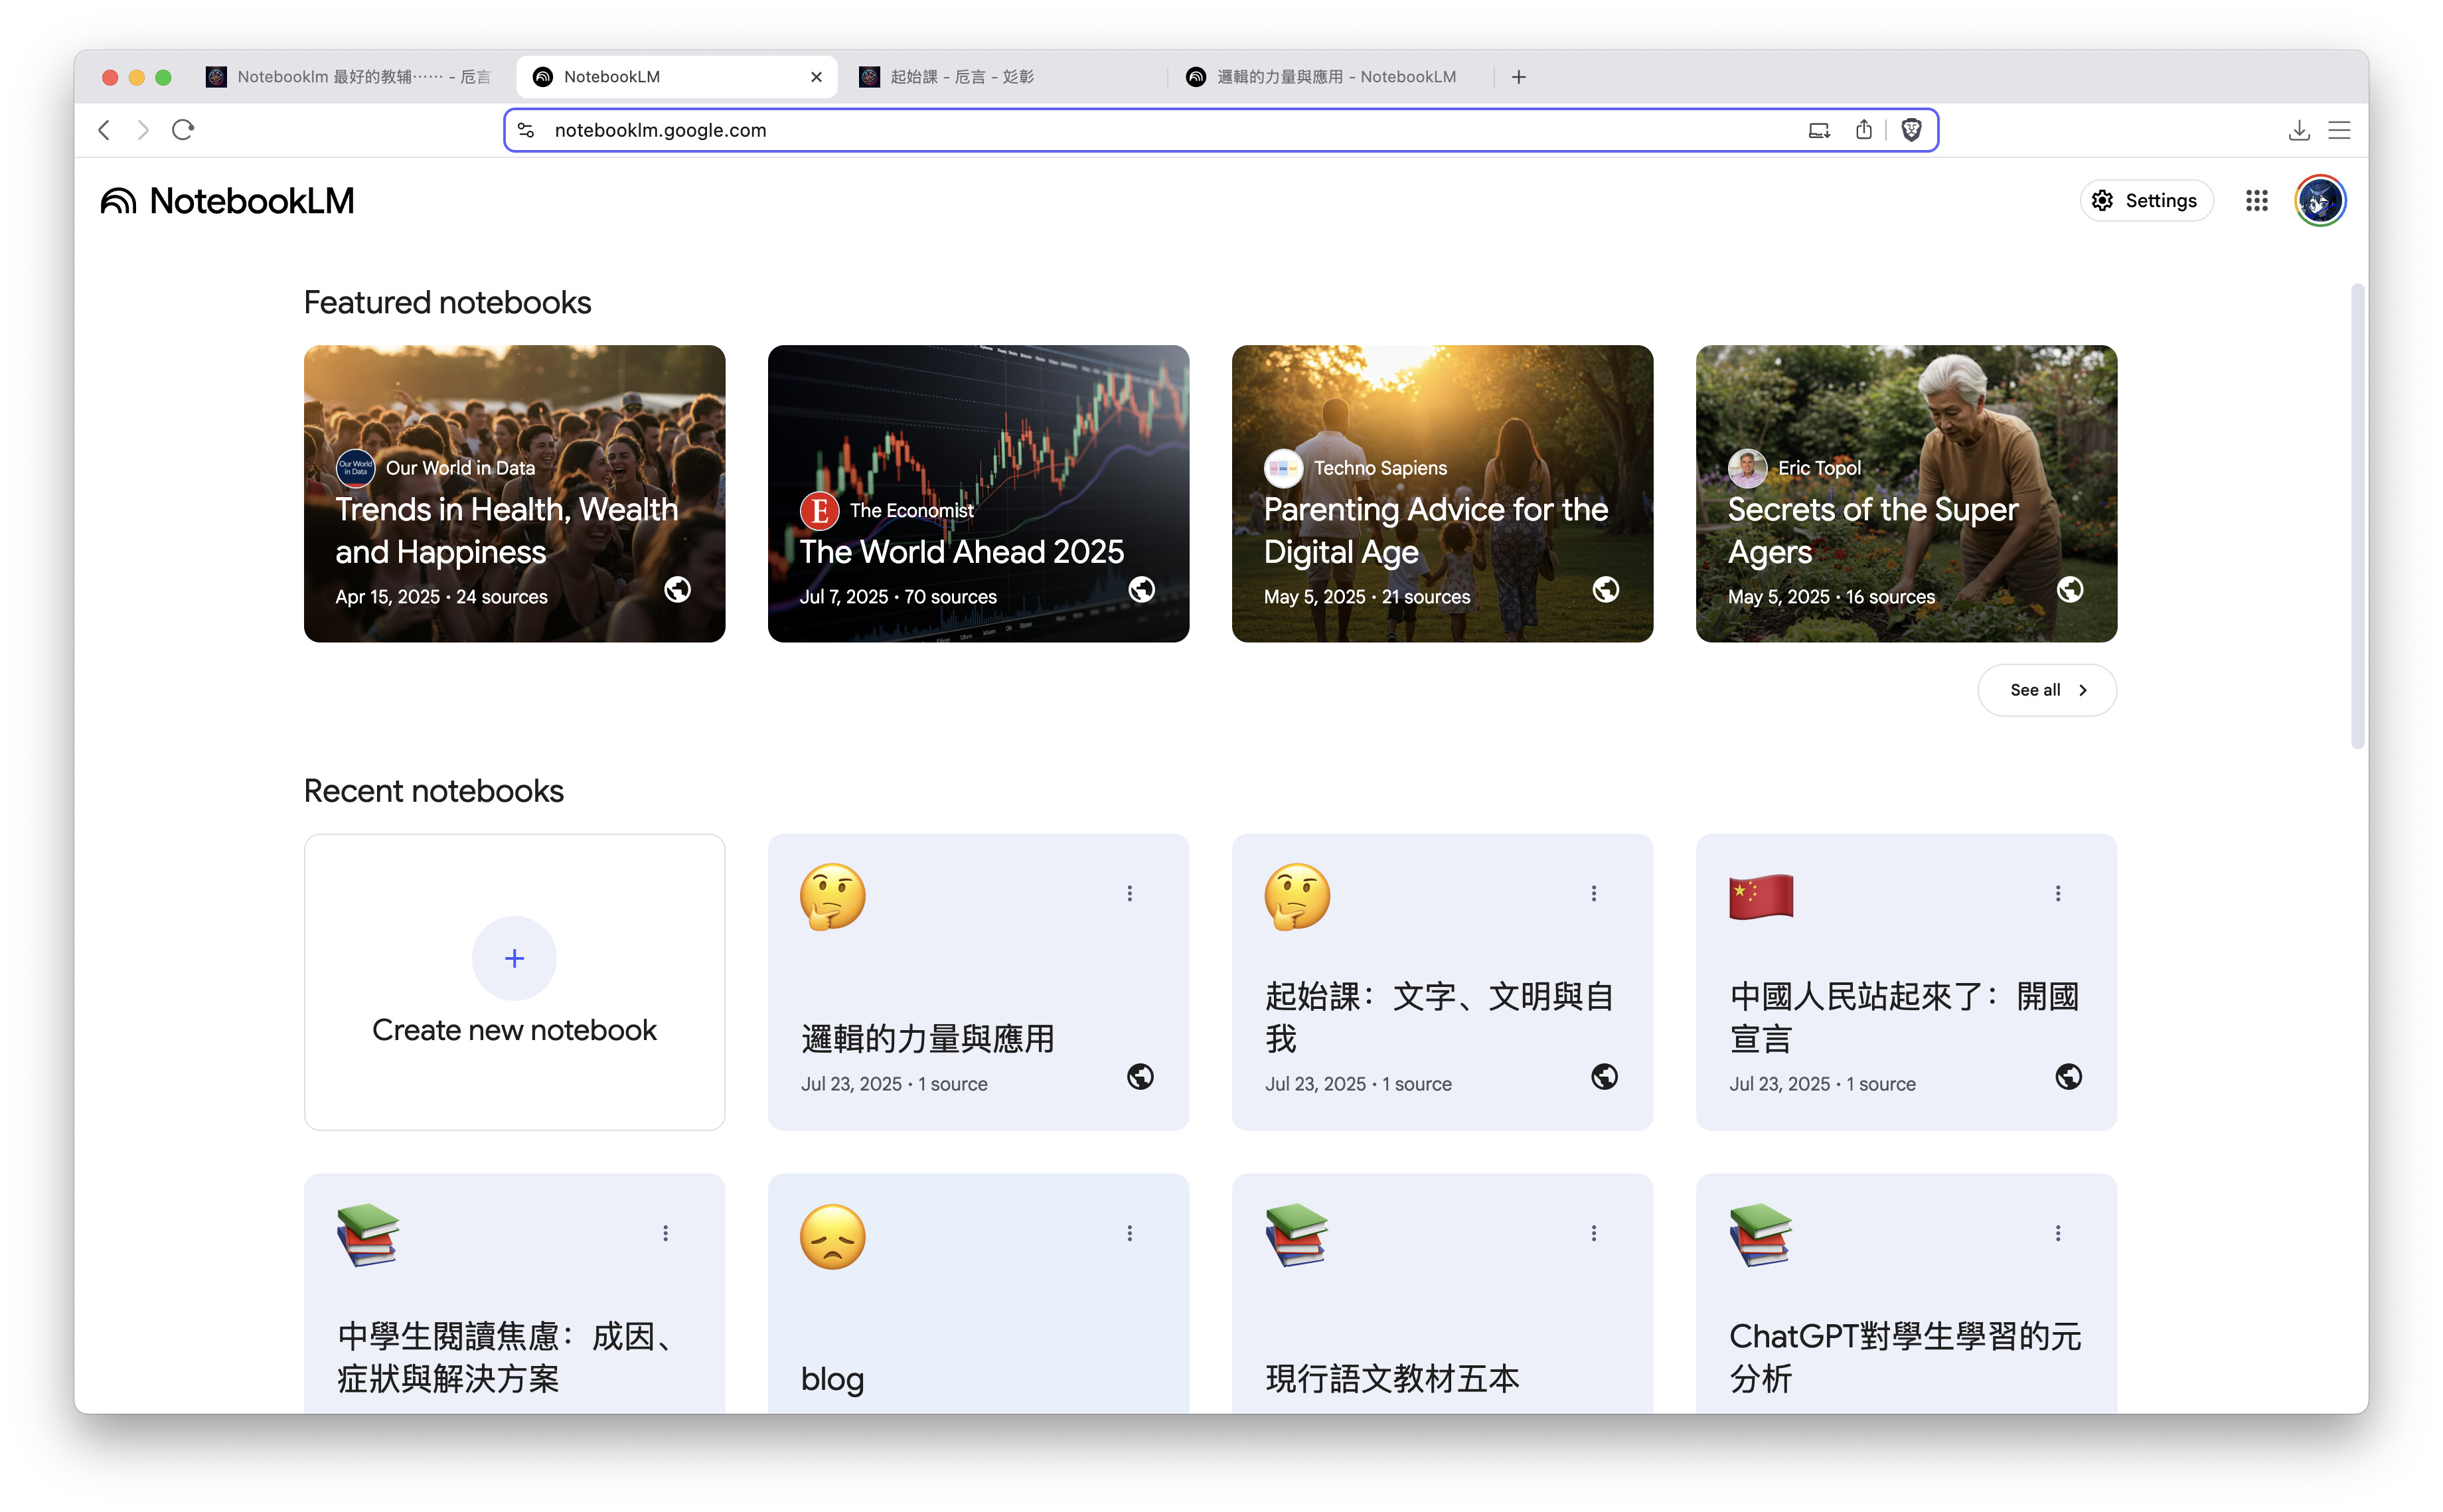Open three-dot menu on 中國人民站起來了 notebook
The height and width of the screenshot is (1512, 2443).
pyautogui.click(x=2058, y=893)
